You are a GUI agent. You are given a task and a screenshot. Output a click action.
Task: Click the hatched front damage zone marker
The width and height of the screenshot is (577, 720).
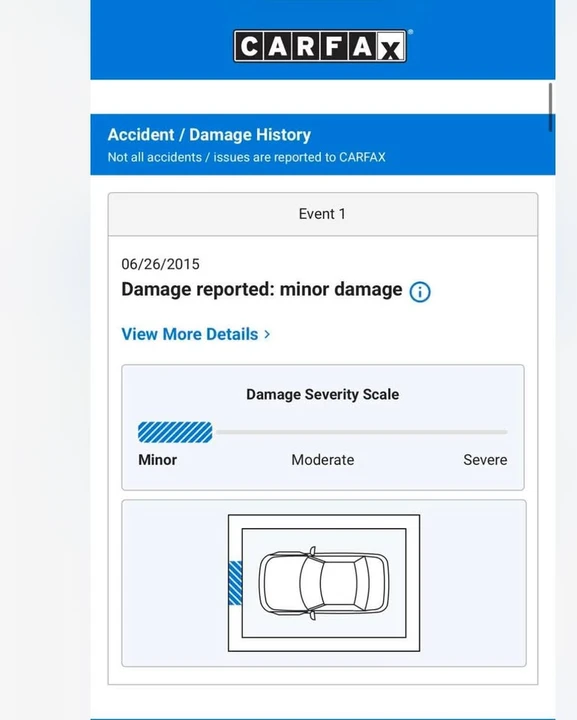coord(235,583)
